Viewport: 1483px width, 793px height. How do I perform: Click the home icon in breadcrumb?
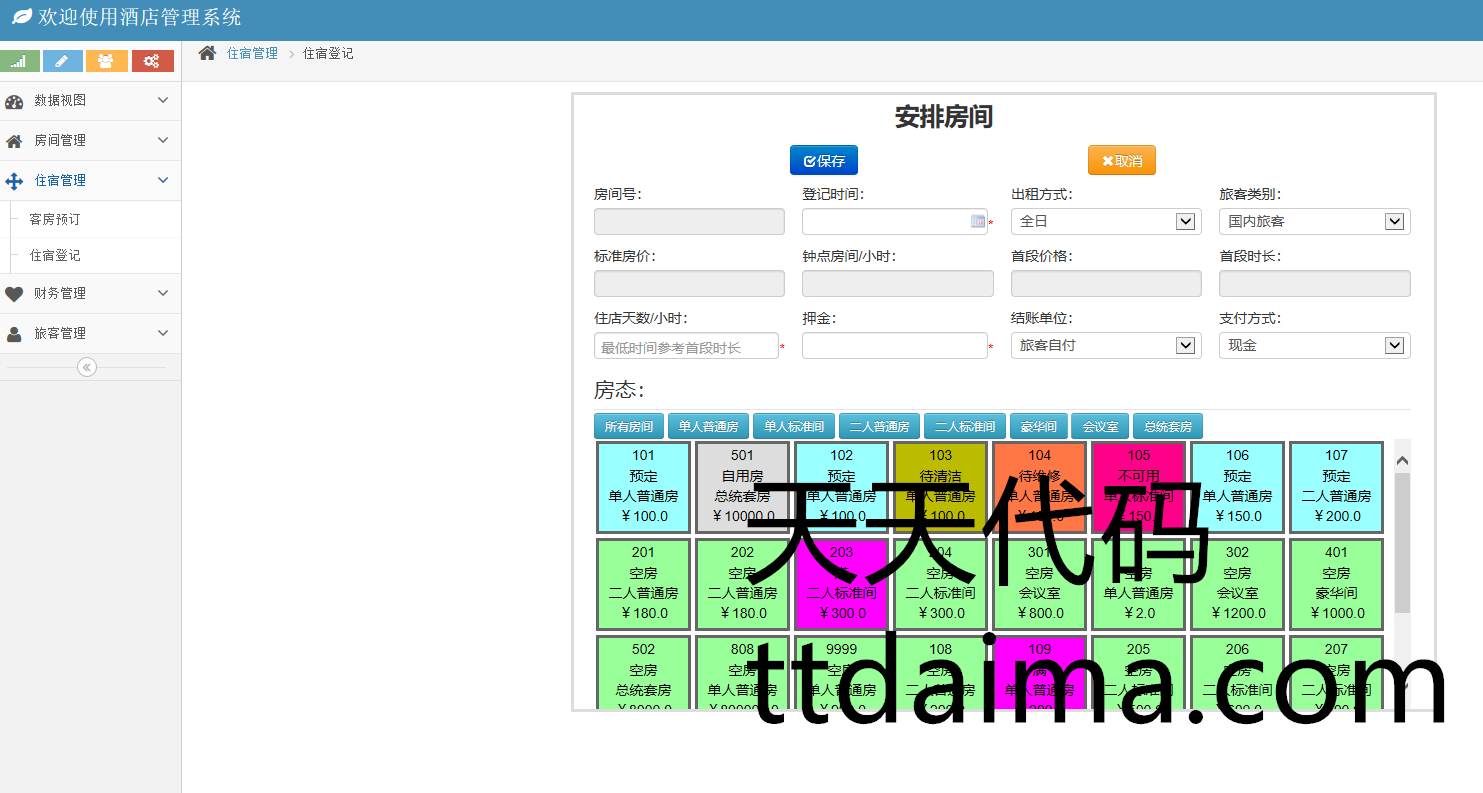[x=207, y=53]
